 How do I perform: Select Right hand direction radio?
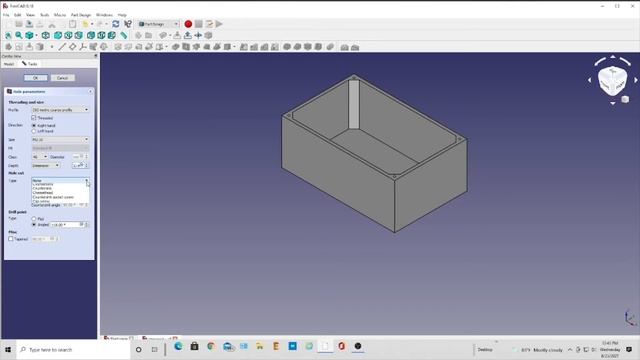click(34, 125)
